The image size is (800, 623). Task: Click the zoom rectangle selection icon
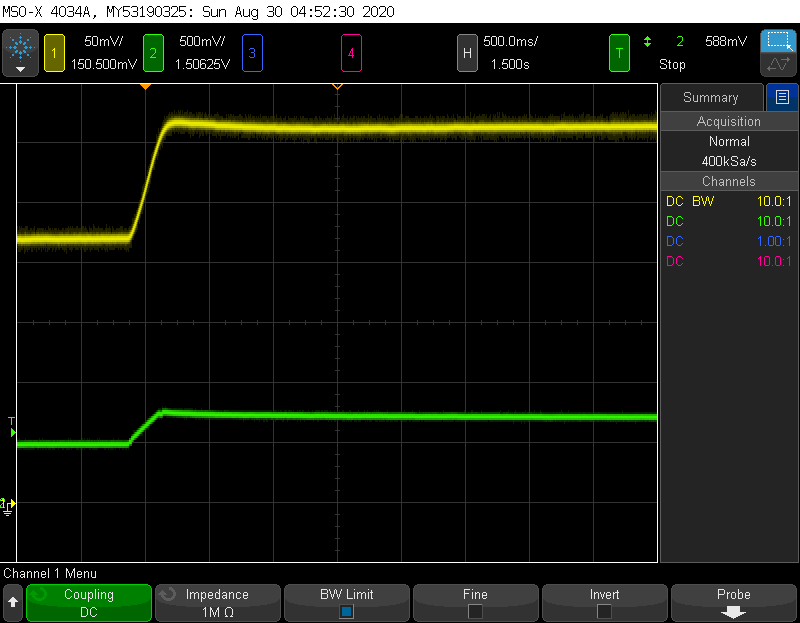click(777, 41)
